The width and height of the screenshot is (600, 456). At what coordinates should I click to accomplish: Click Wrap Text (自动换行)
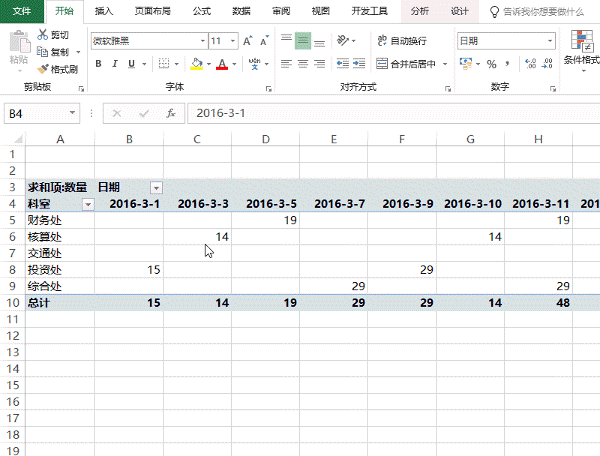pyautogui.click(x=402, y=41)
